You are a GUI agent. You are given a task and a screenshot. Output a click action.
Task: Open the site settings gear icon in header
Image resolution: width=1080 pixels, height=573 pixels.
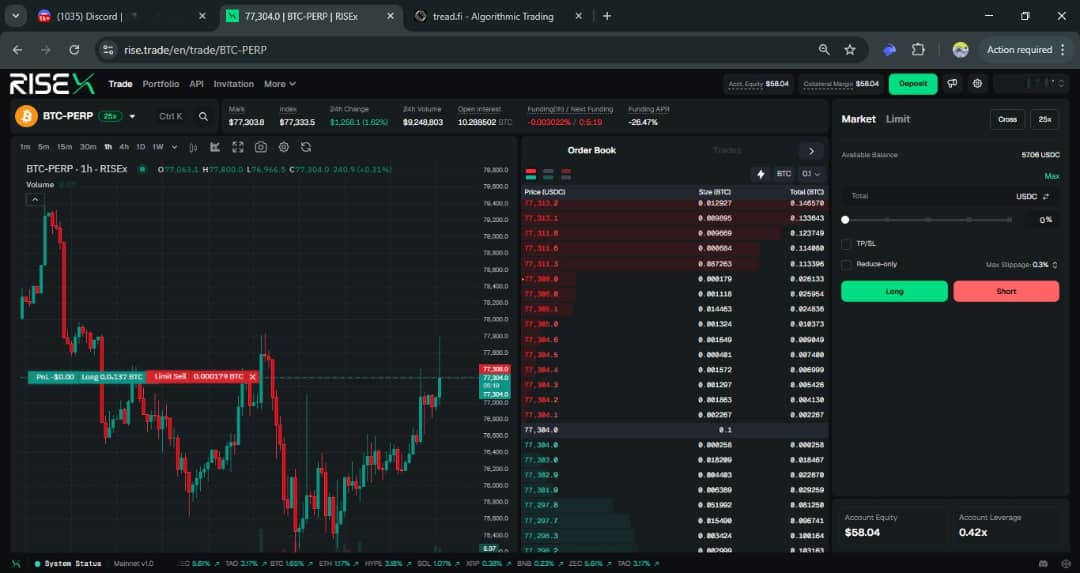pos(977,83)
